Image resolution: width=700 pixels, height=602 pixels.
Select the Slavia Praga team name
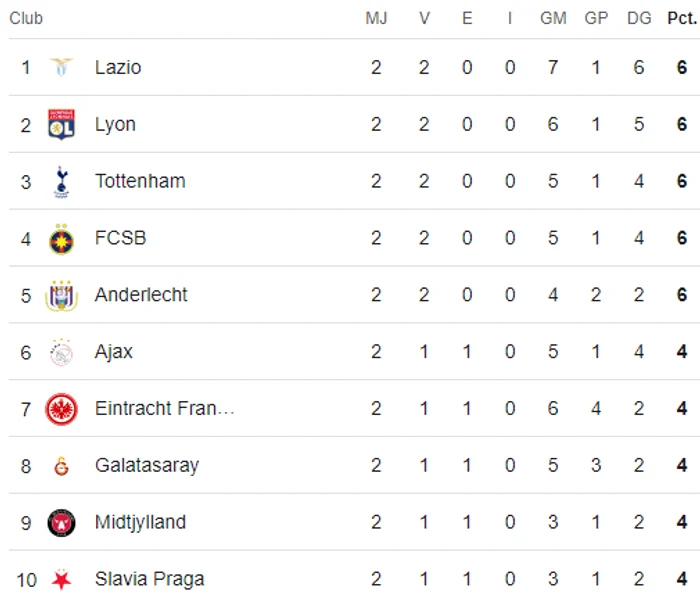[150, 579]
